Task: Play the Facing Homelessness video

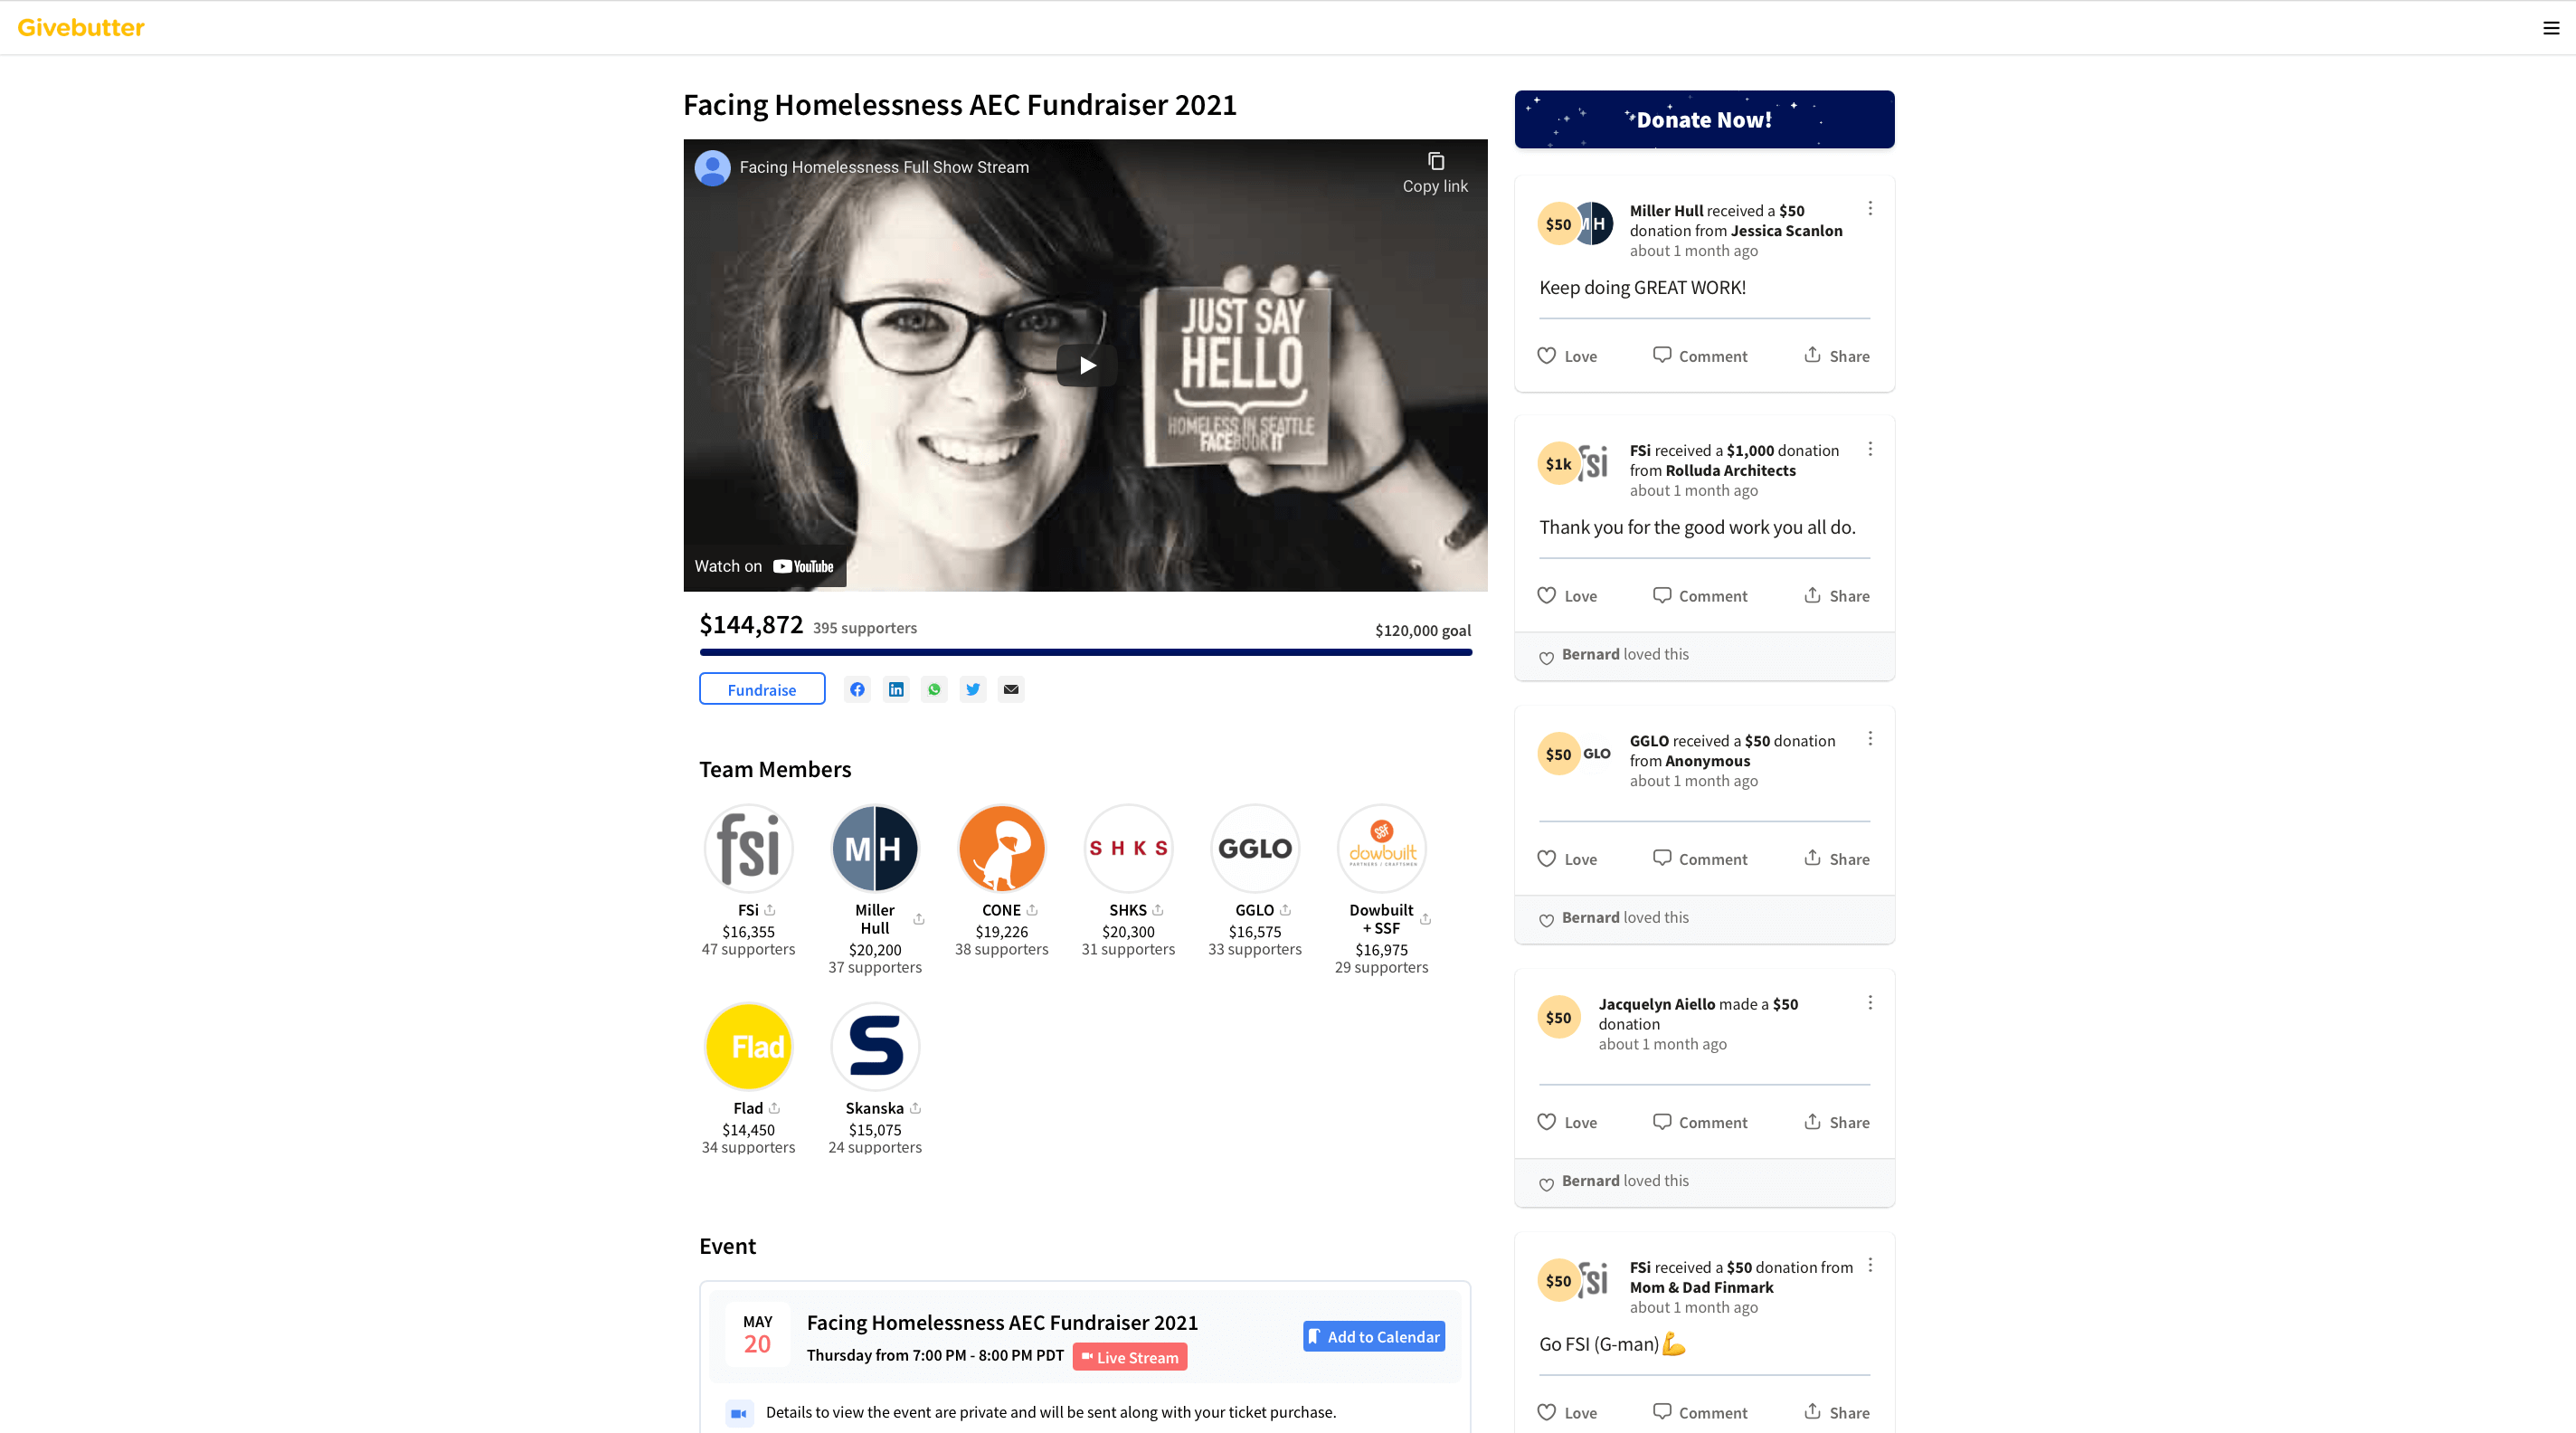Action: click(x=1087, y=365)
